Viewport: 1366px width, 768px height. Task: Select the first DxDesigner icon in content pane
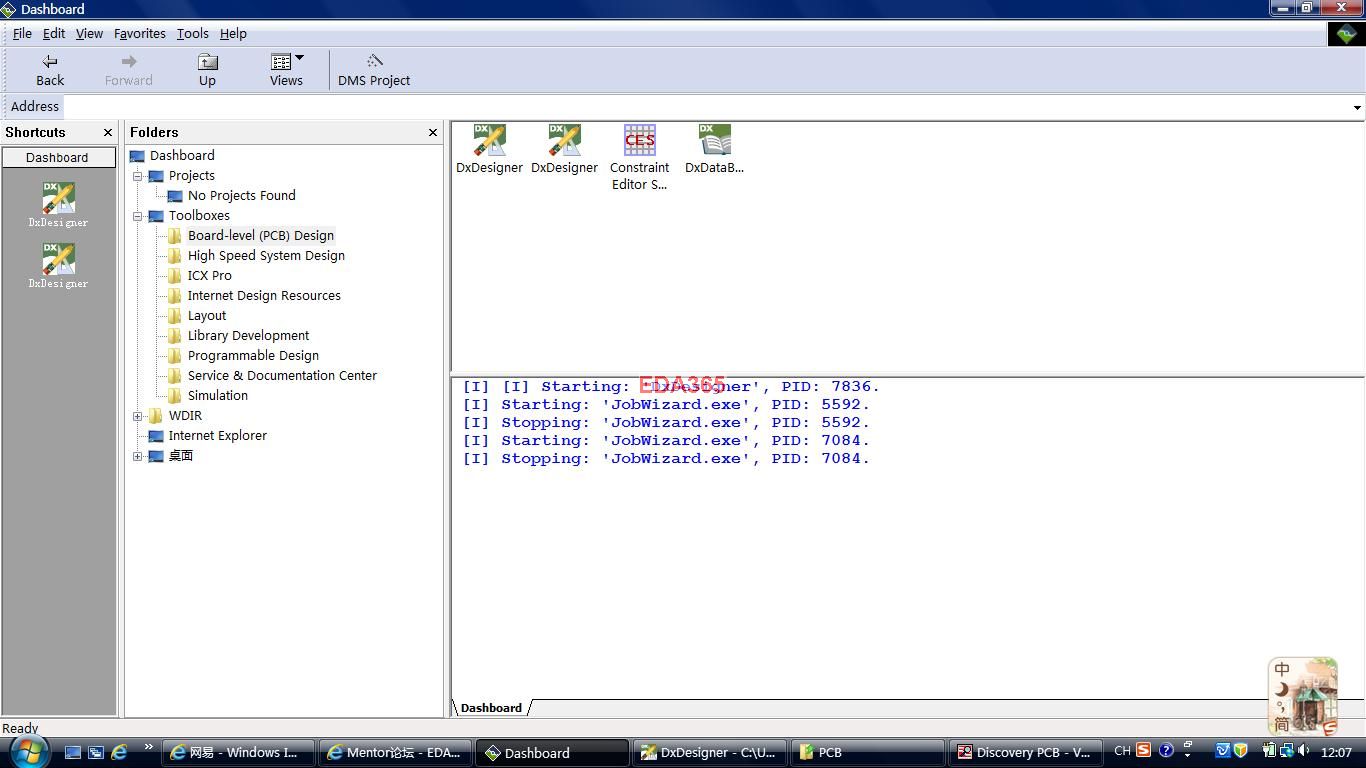pos(489,150)
